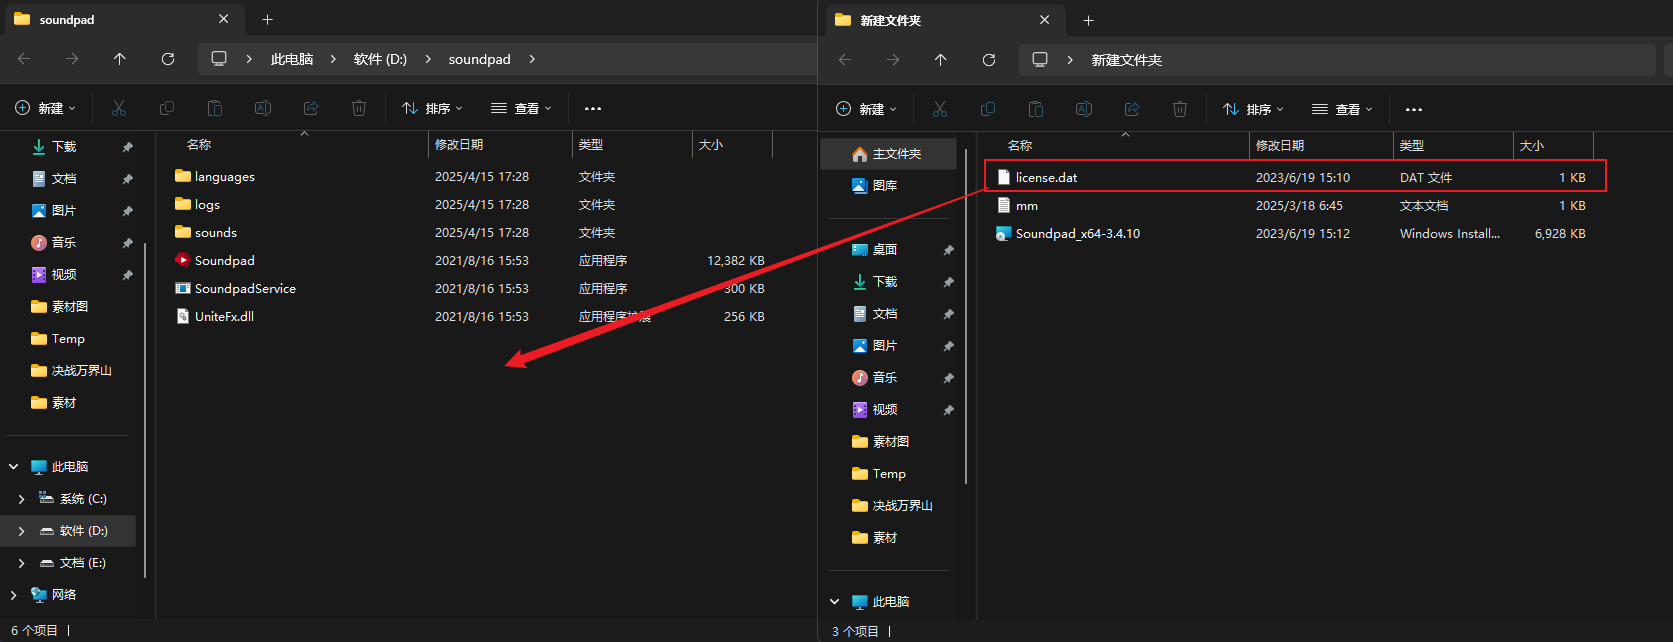
Task: Open more options in soundpad window toolbar
Action: pyautogui.click(x=593, y=108)
